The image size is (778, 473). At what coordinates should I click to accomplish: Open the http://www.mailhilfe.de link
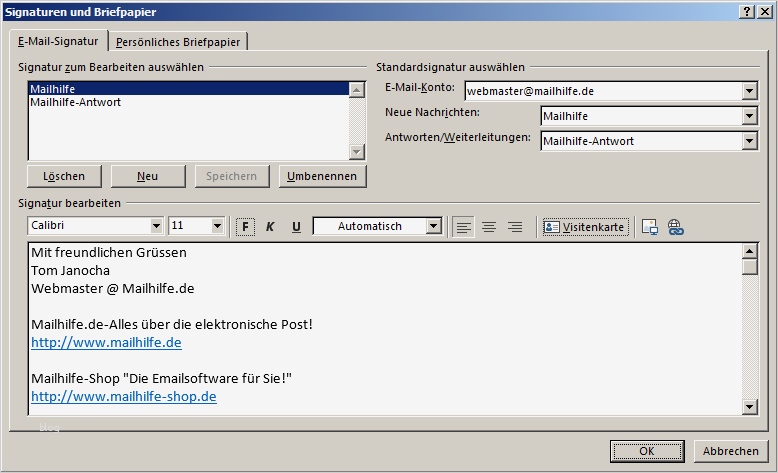tap(106, 342)
